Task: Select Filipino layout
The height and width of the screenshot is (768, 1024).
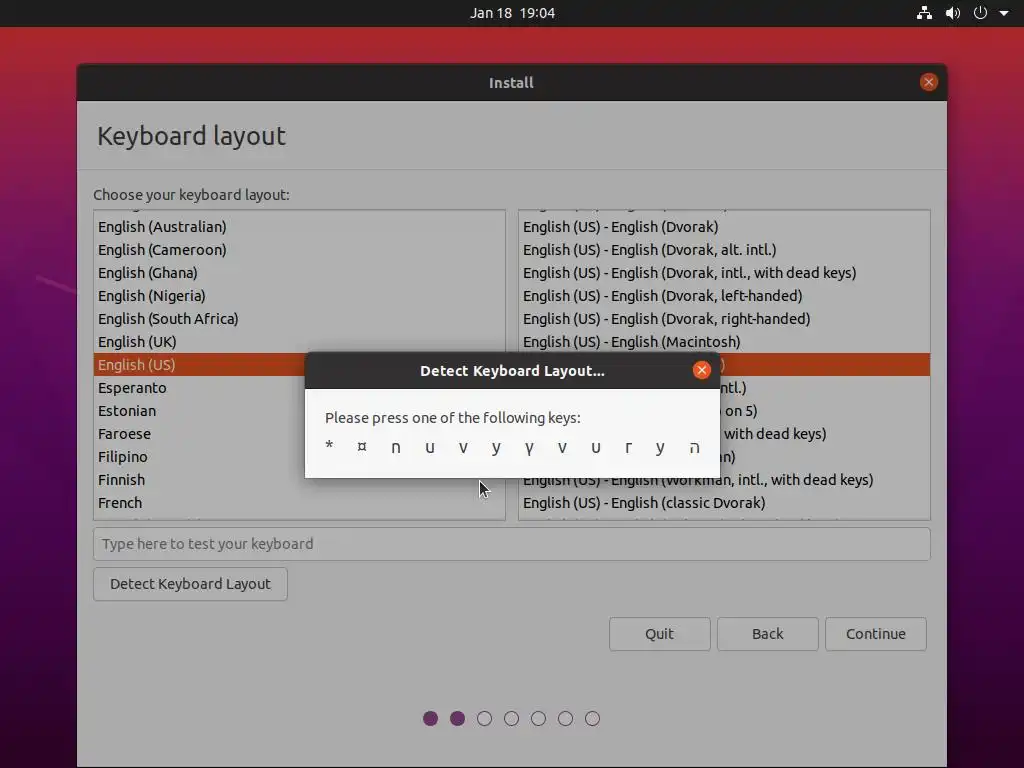Action: (199, 456)
